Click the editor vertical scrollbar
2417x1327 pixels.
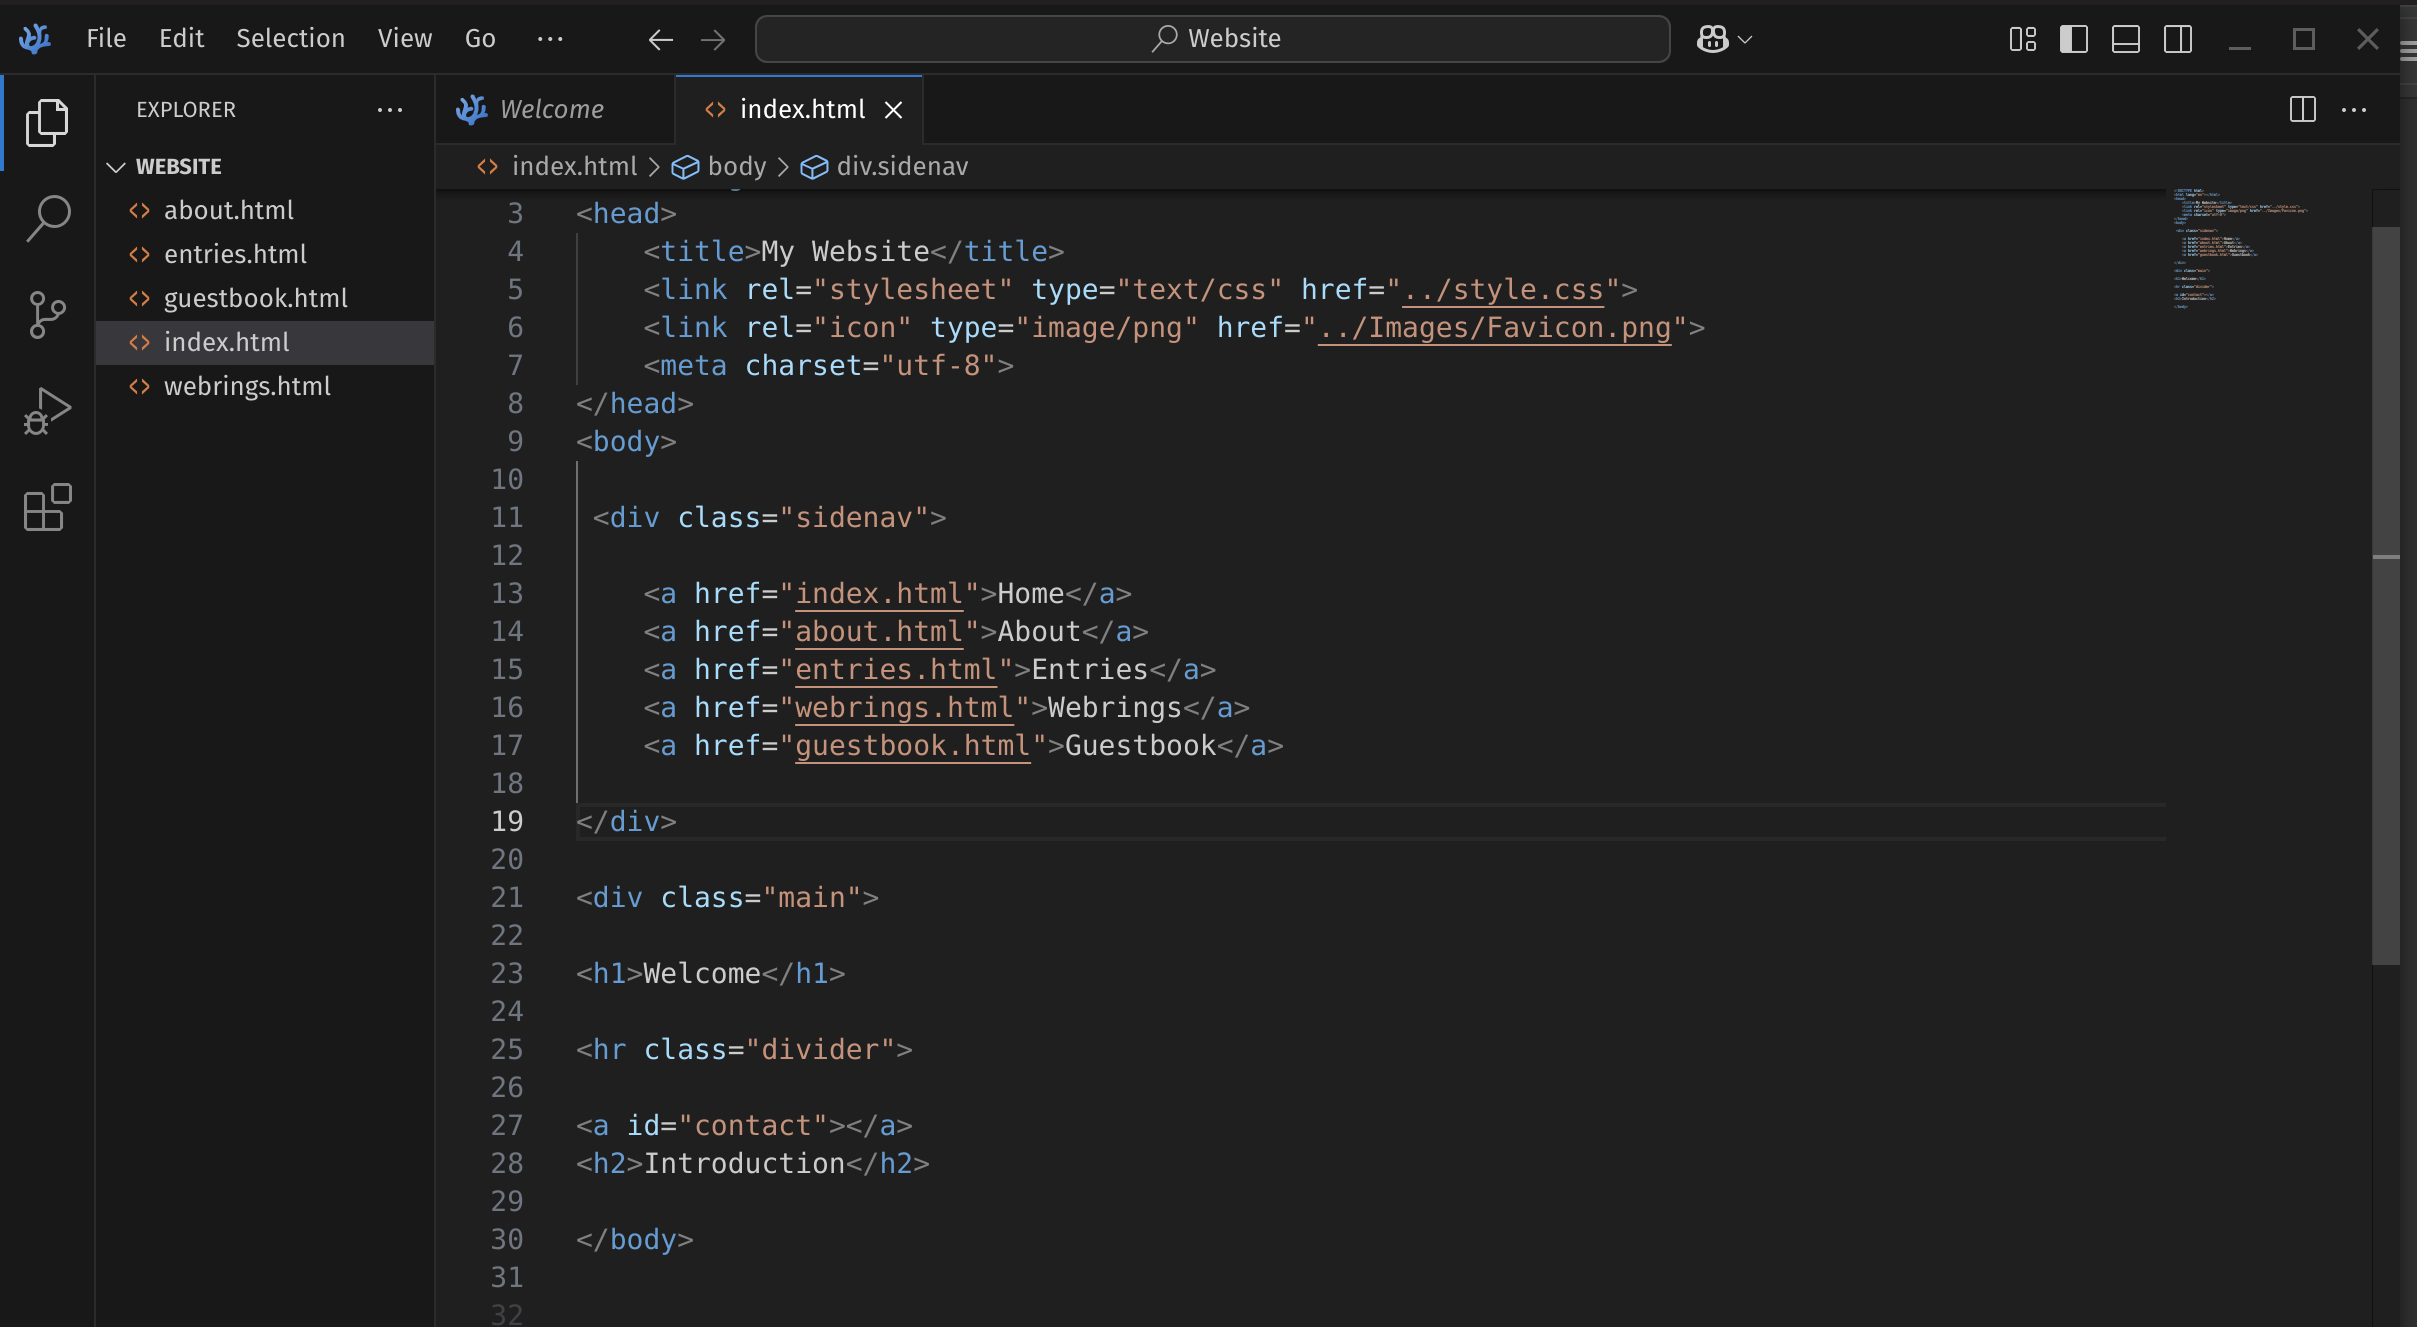(2386, 594)
